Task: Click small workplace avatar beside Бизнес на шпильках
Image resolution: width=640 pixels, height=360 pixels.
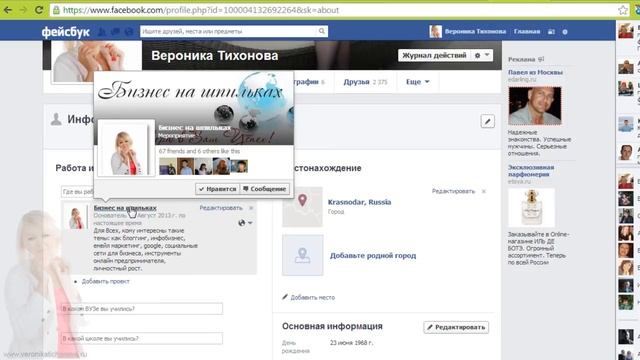Action: coord(76,217)
